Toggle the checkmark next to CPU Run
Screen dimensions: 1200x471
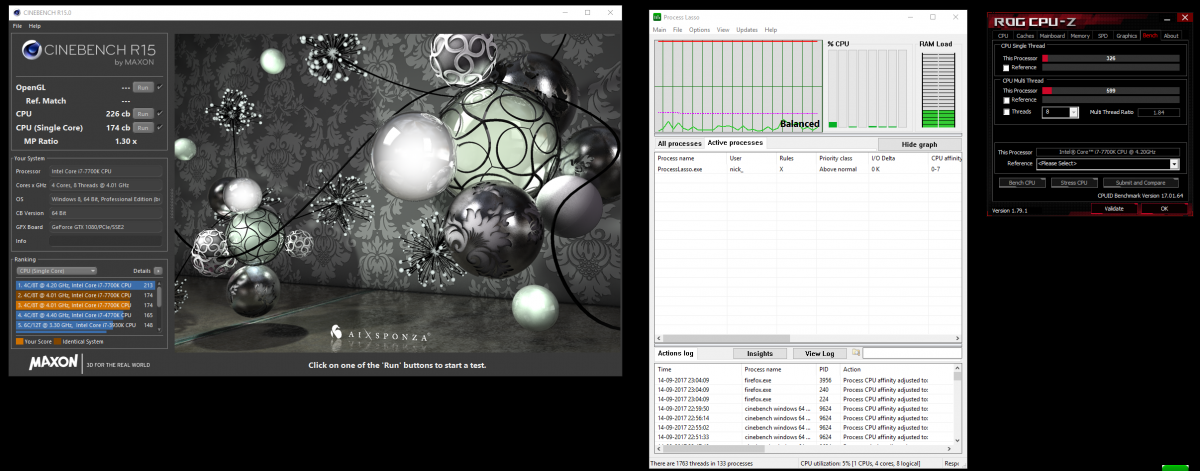click(159, 114)
